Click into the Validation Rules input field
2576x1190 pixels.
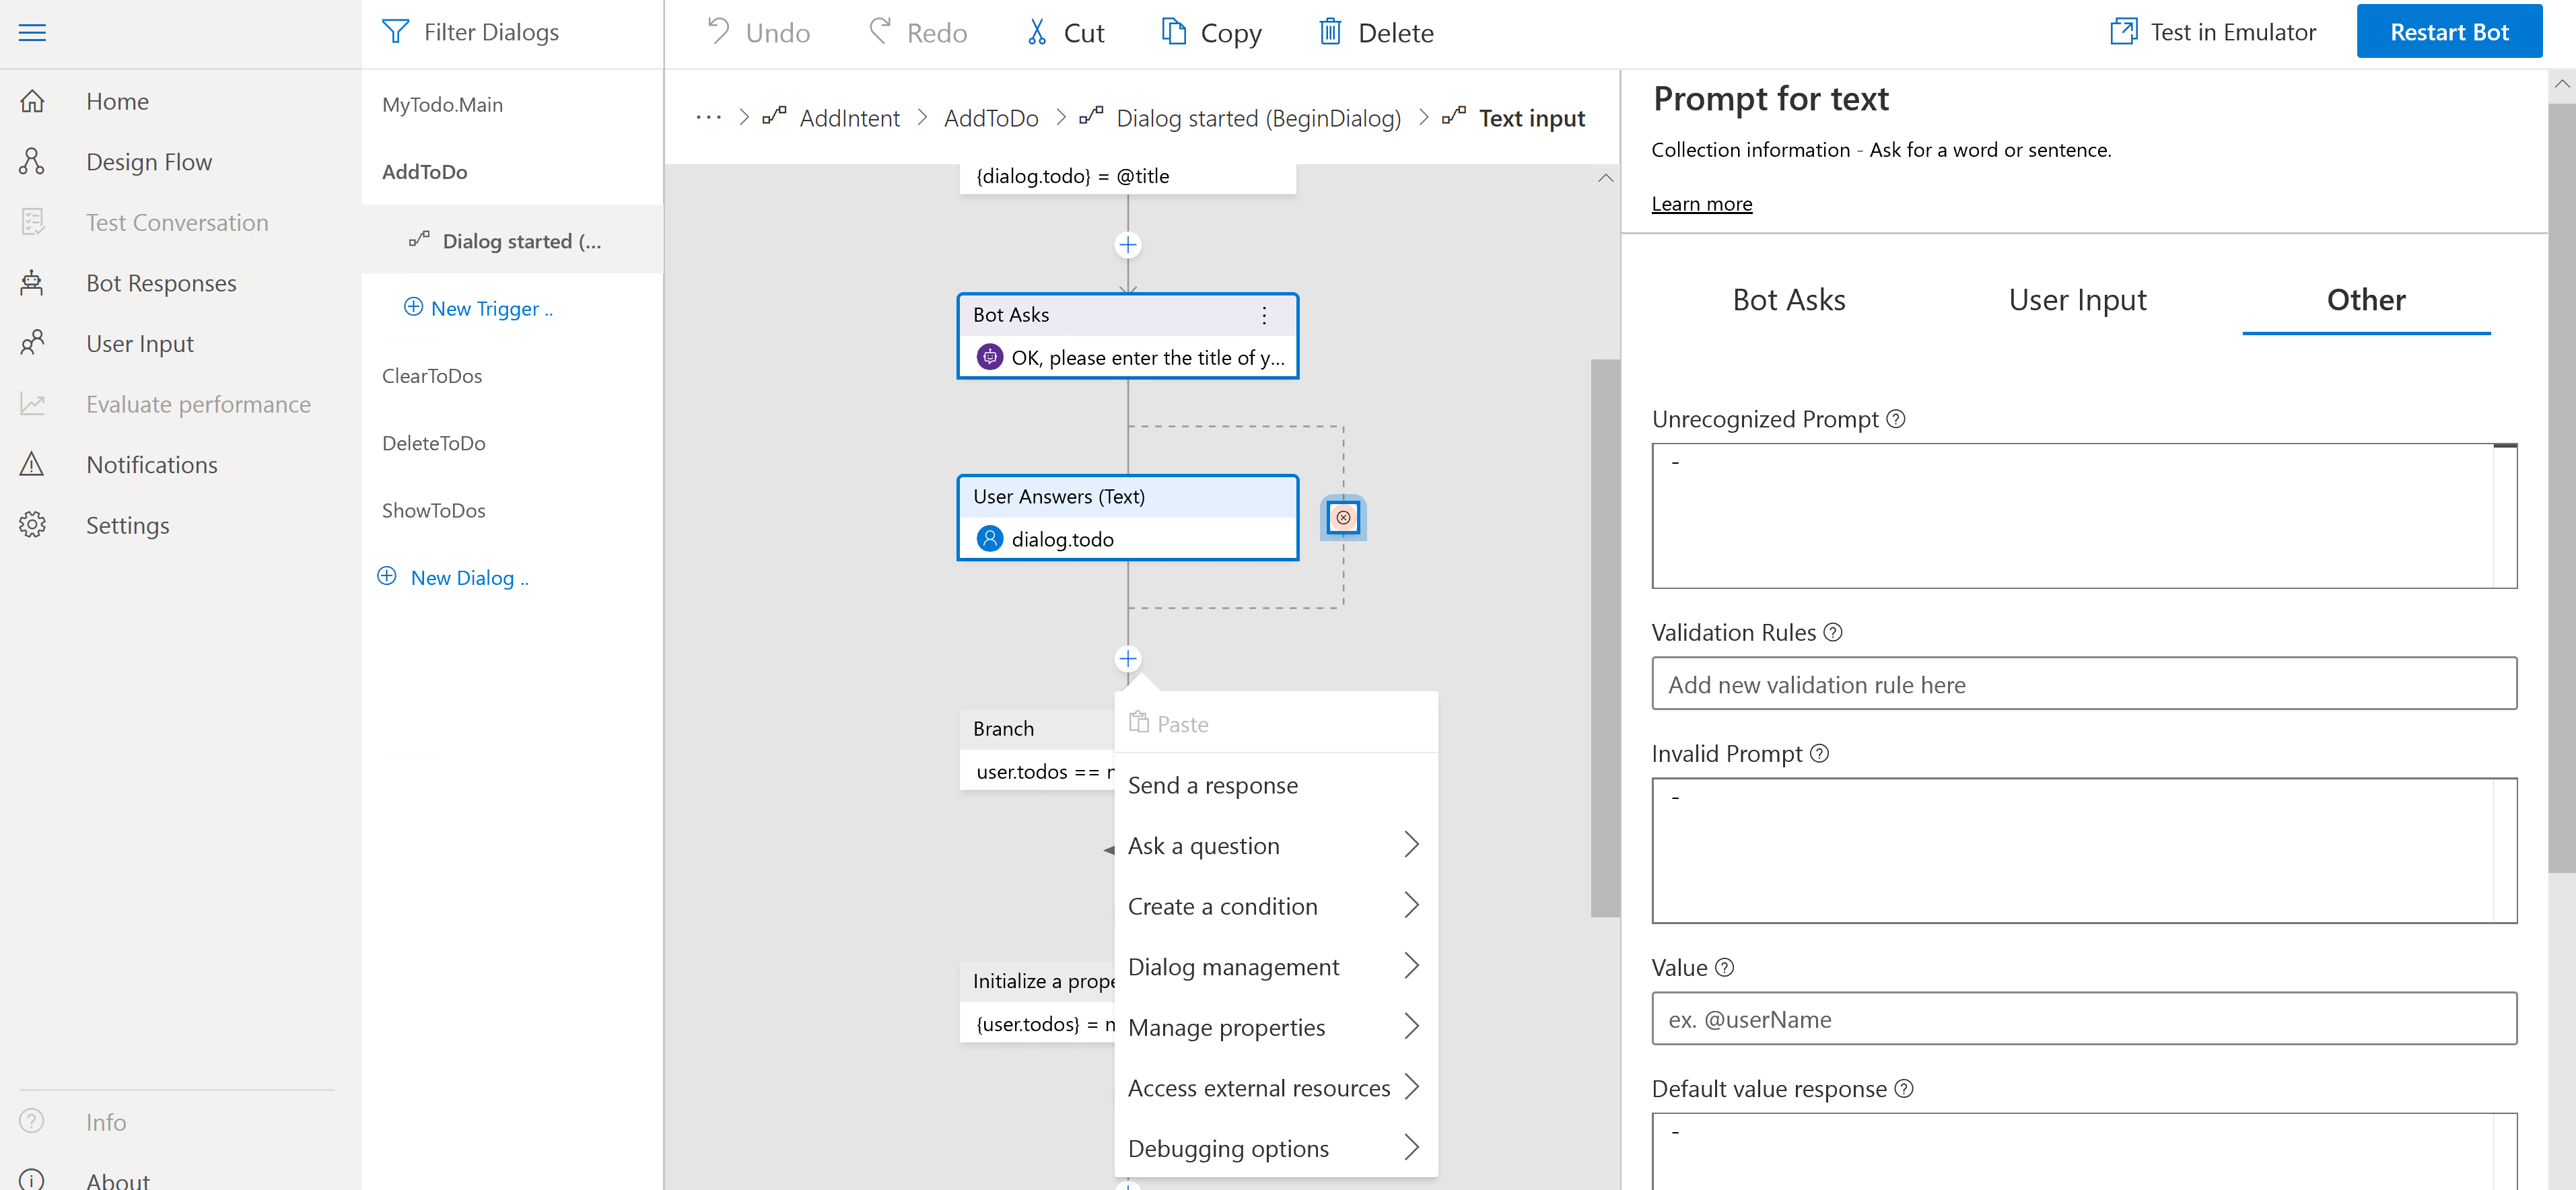point(2083,684)
